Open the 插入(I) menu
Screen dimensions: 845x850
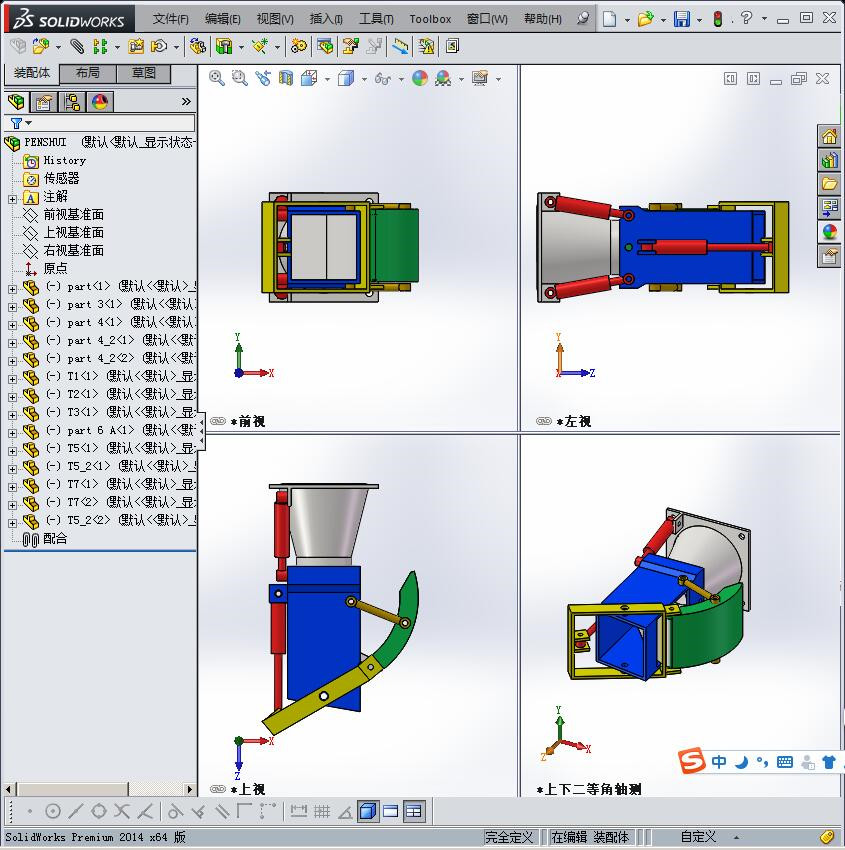(326, 19)
